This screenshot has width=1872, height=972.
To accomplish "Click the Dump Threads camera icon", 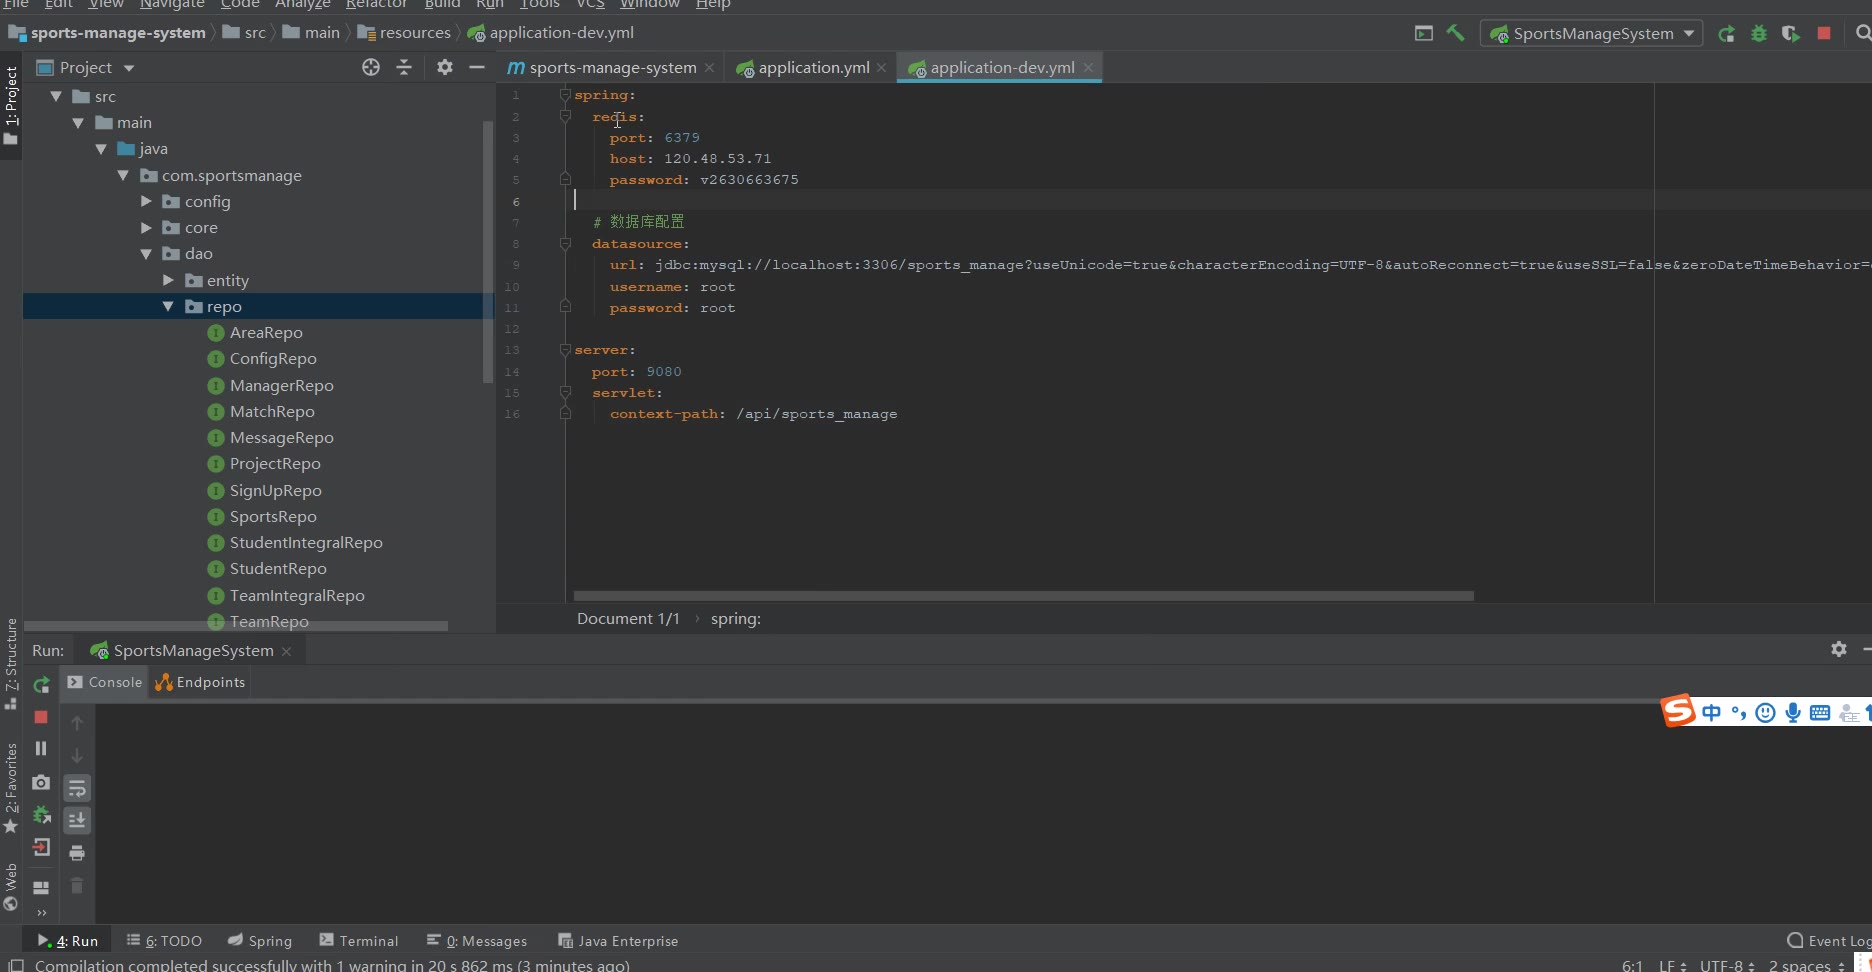I will click(x=41, y=782).
